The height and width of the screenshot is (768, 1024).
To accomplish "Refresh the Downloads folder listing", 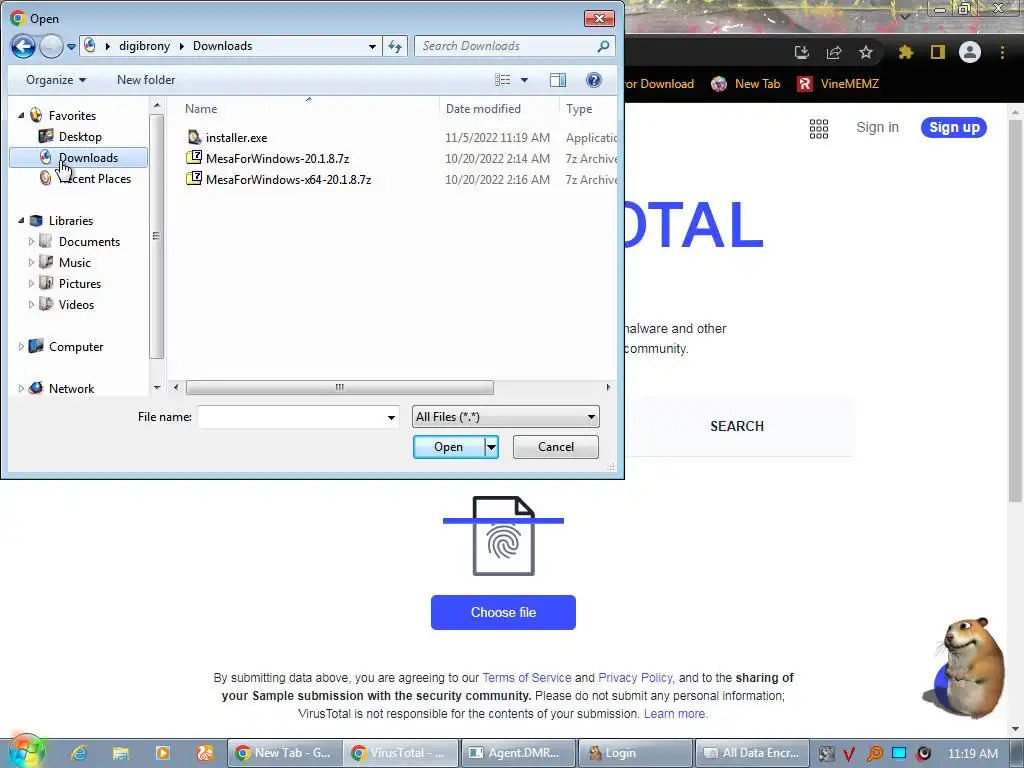I will 395,46.
